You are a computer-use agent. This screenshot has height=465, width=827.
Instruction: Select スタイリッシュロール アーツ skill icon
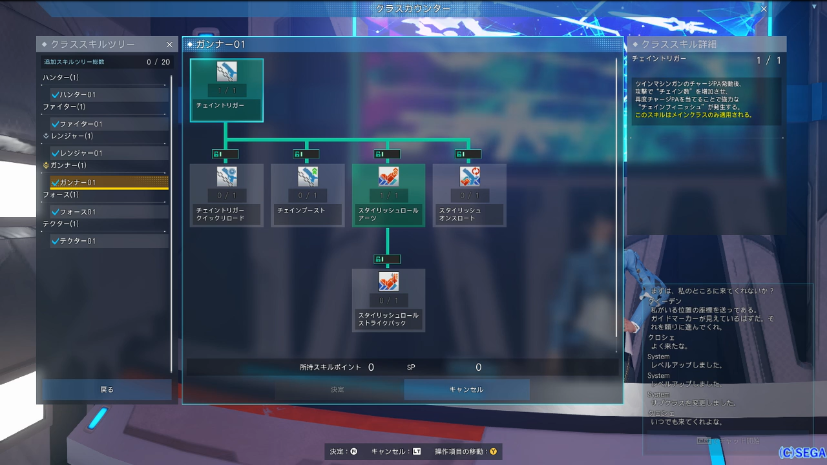[x=389, y=177]
